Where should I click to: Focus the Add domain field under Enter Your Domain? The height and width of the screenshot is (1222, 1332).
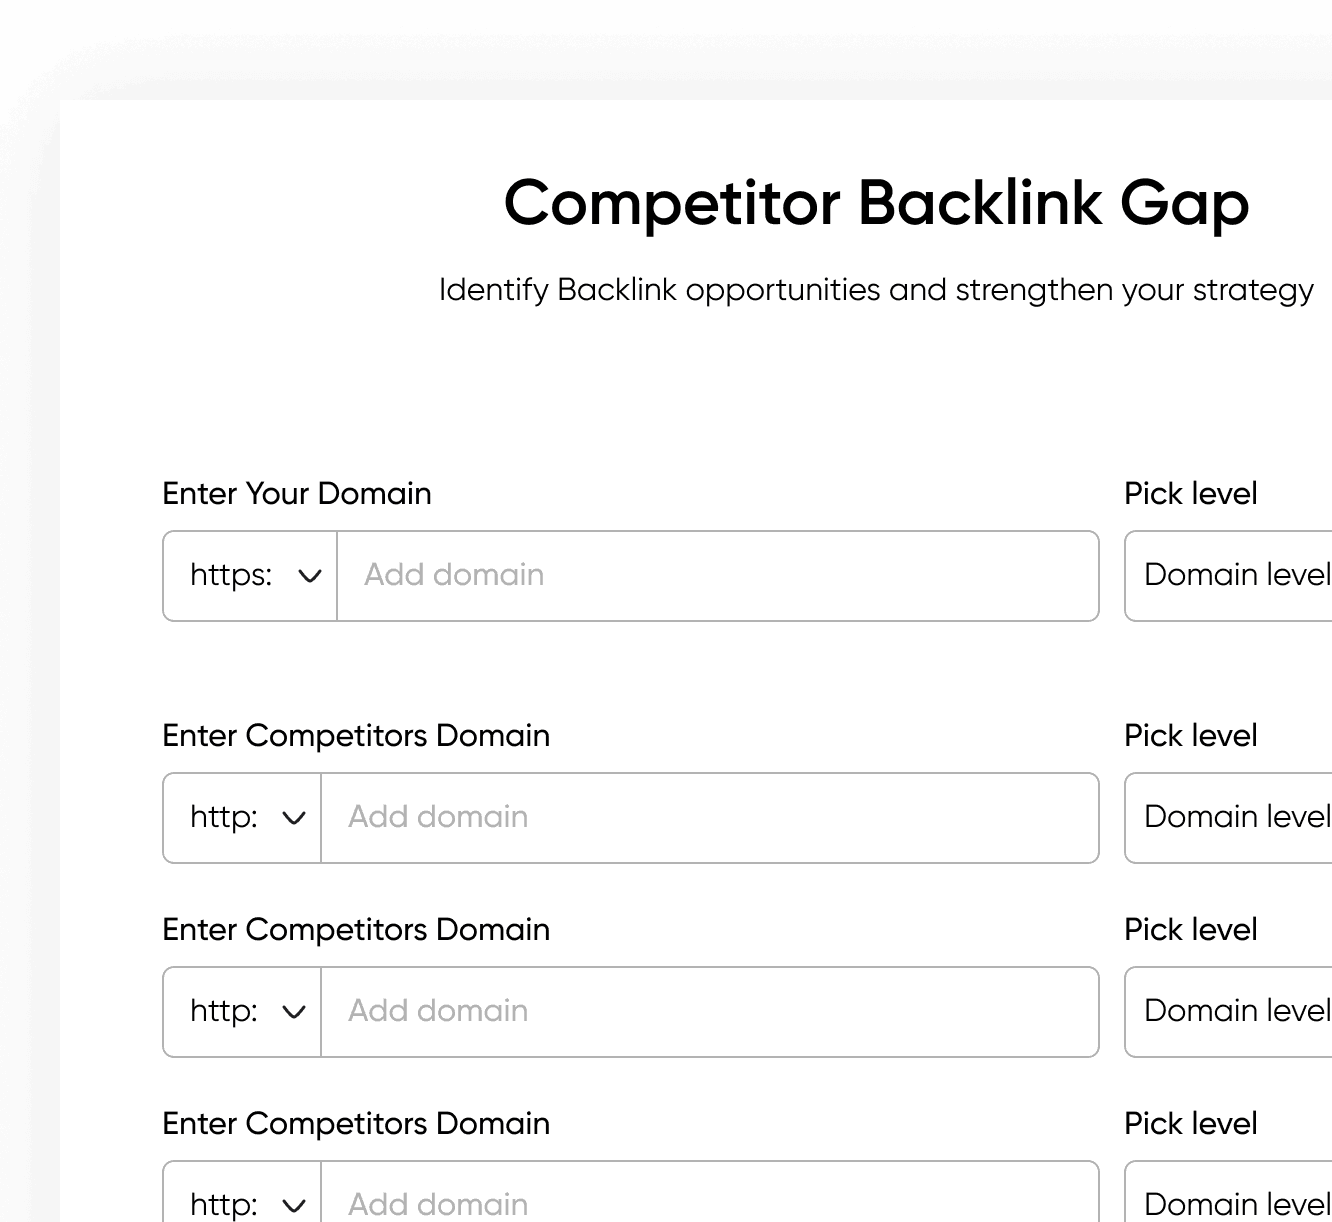(x=717, y=576)
